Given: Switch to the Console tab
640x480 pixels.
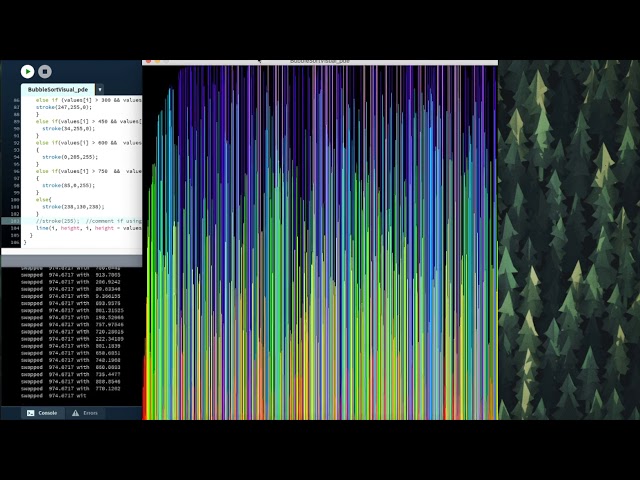Looking at the screenshot, I should (42, 413).
